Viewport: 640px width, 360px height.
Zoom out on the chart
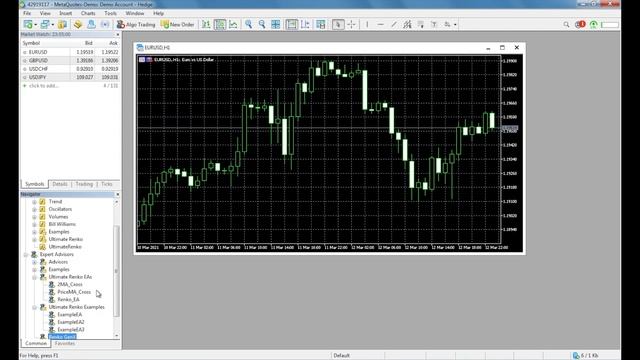click(262, 24)
